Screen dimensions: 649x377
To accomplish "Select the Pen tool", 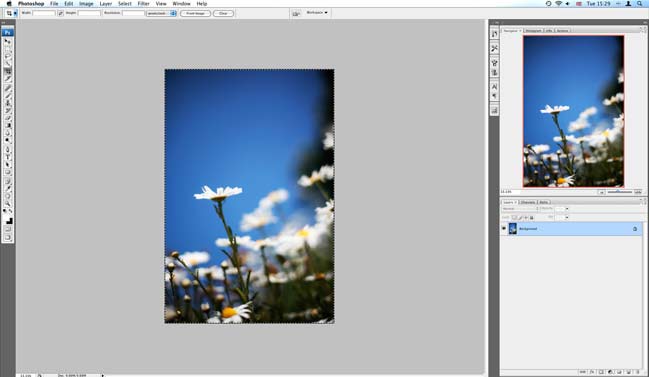I will coord(8,149).
